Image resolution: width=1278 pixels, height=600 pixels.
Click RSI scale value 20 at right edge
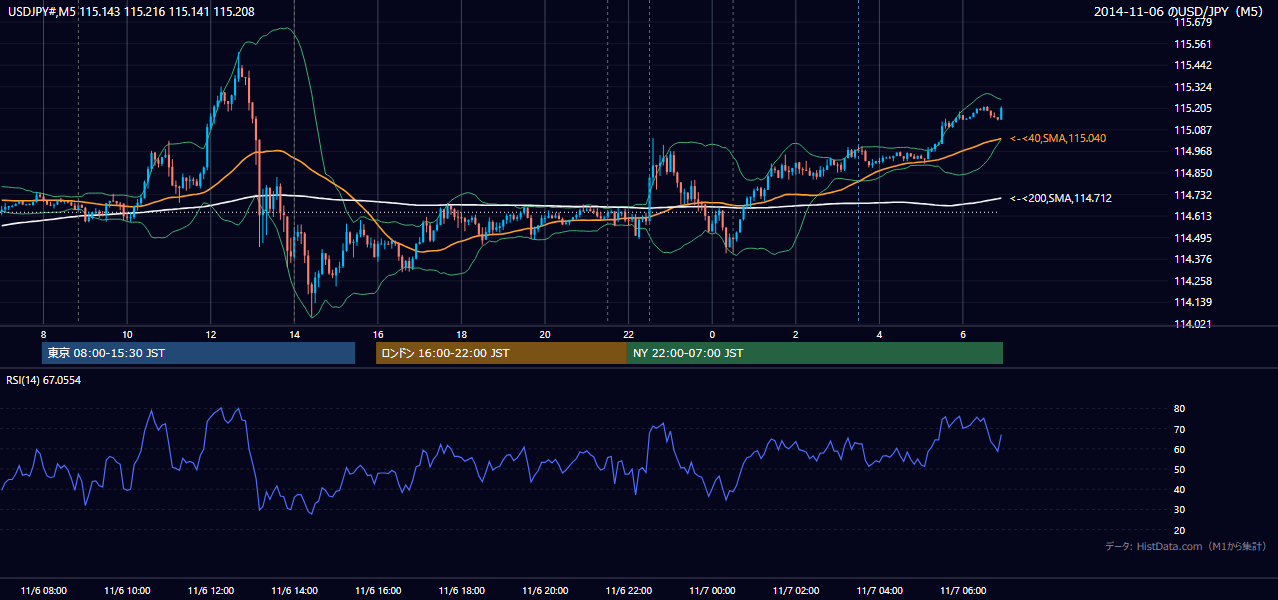(1179, 530)
